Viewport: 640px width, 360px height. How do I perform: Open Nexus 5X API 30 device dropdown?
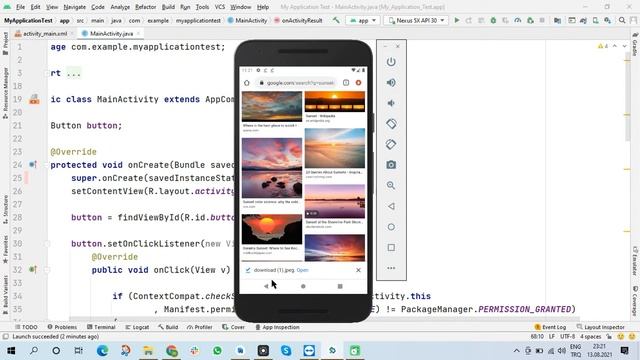pos(416,20)
